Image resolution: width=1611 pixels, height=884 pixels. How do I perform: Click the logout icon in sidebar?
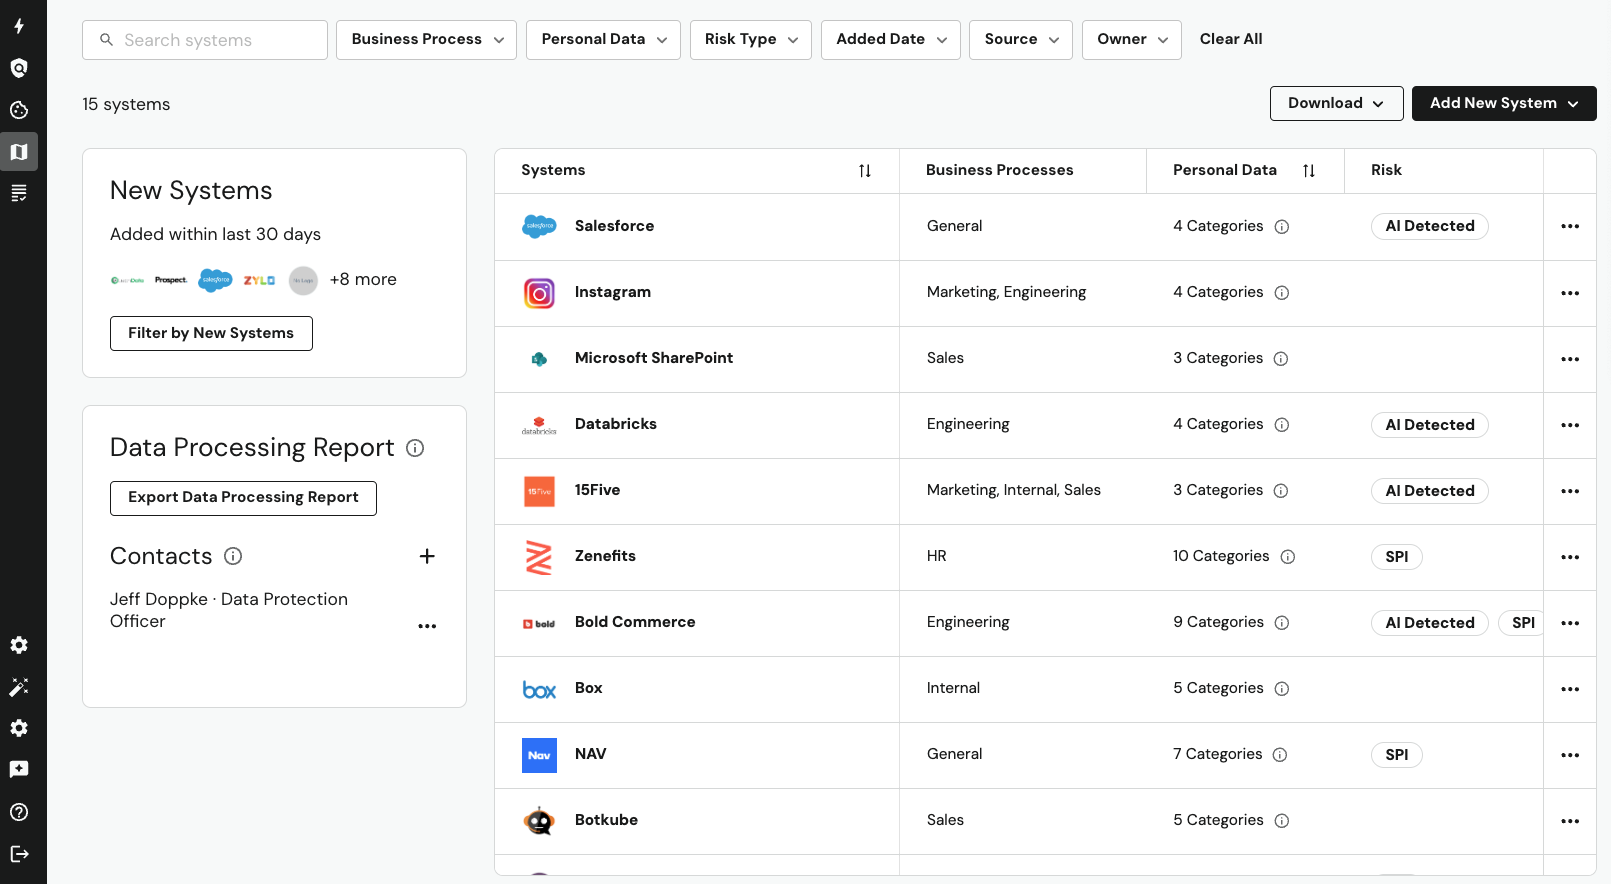tap(19, 854)
